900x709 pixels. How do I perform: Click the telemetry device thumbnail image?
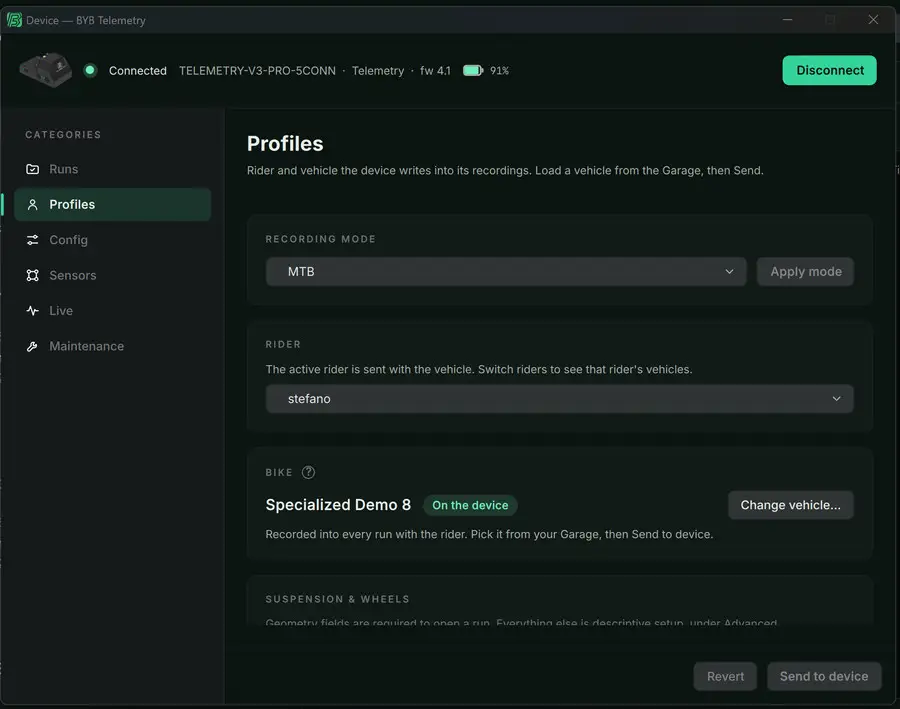[x=46, y=70]
